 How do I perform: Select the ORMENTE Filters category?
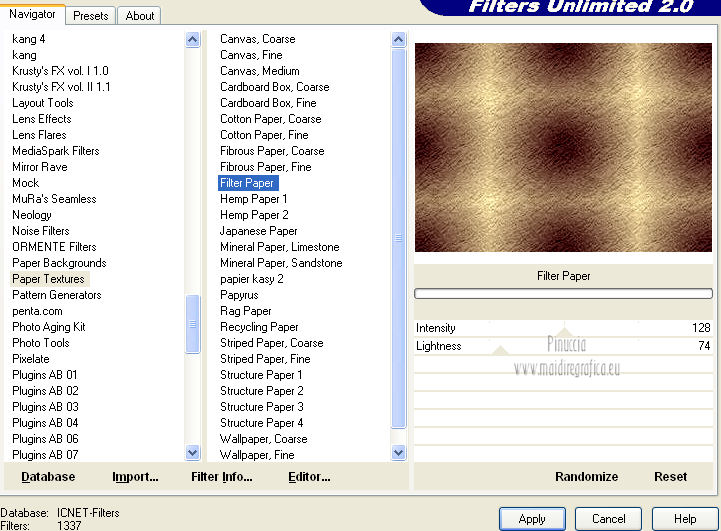tap(54, 247)
